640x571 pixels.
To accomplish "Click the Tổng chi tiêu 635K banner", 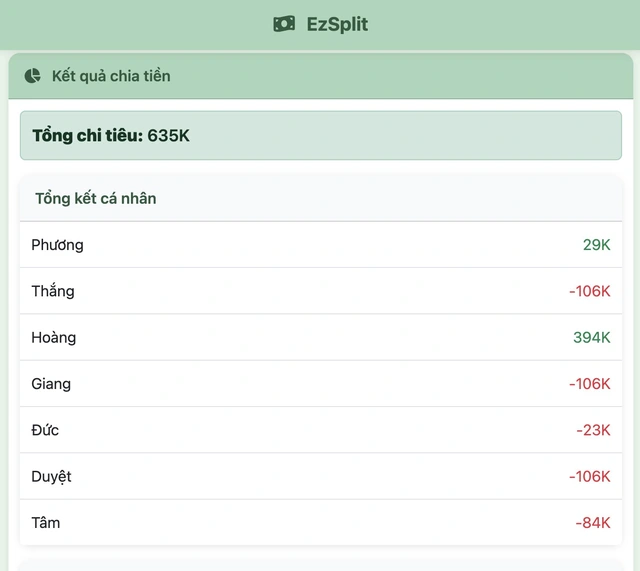I will pos(320,135).
